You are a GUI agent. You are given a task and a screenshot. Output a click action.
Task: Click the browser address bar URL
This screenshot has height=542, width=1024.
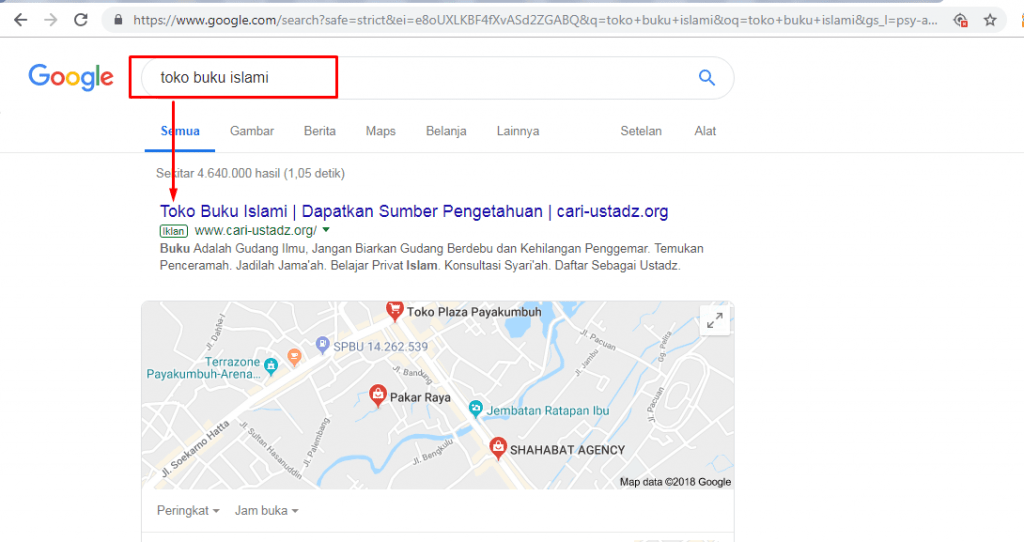click(x=535, y=20)
